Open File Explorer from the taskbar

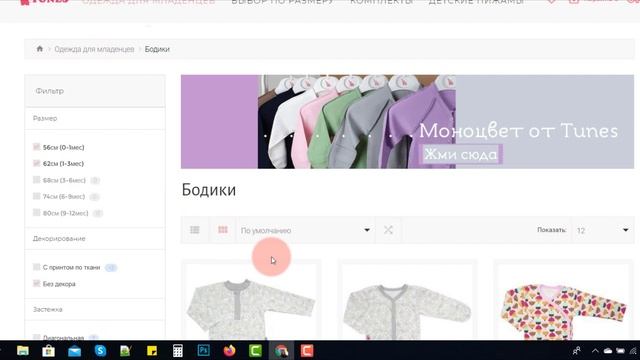[23, 351]
